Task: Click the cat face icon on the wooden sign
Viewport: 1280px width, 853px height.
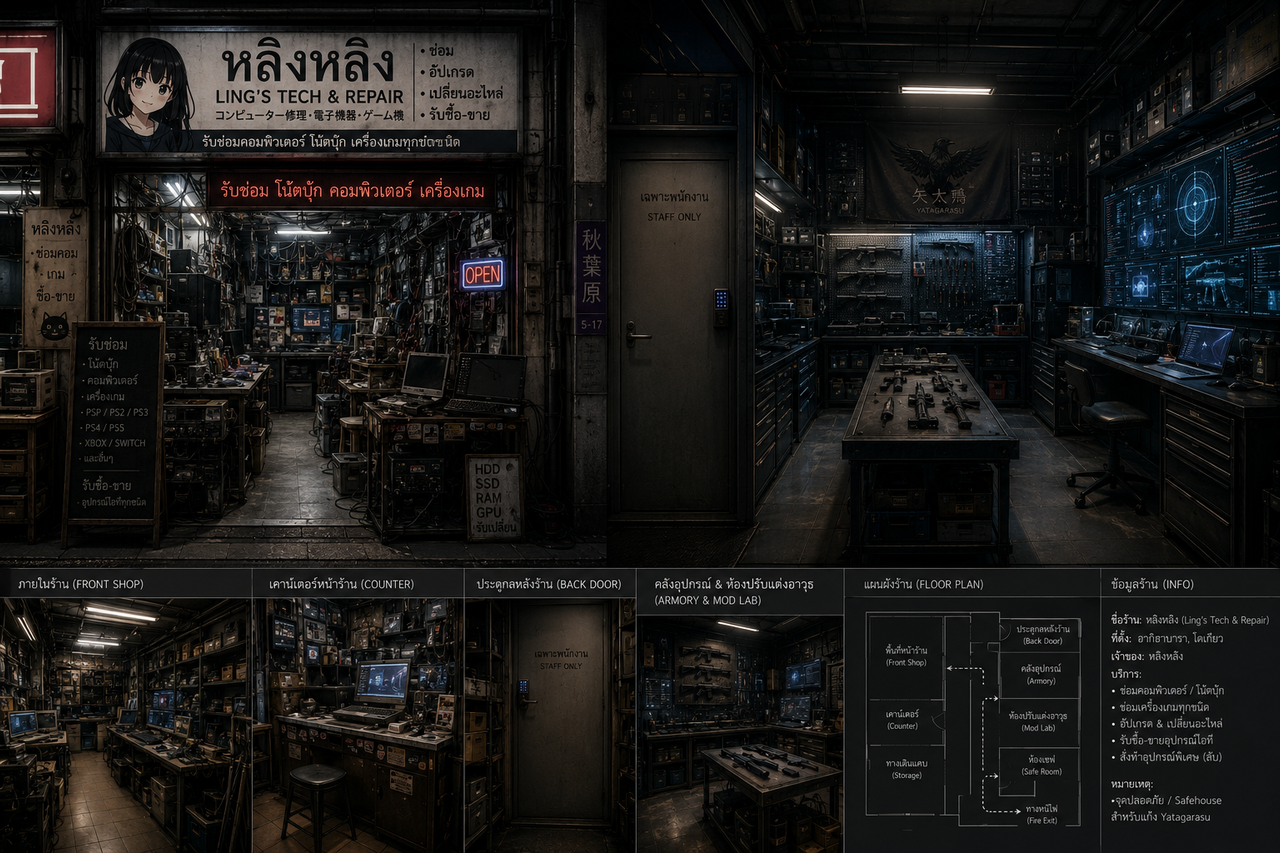Action: (x=53, y=327)
